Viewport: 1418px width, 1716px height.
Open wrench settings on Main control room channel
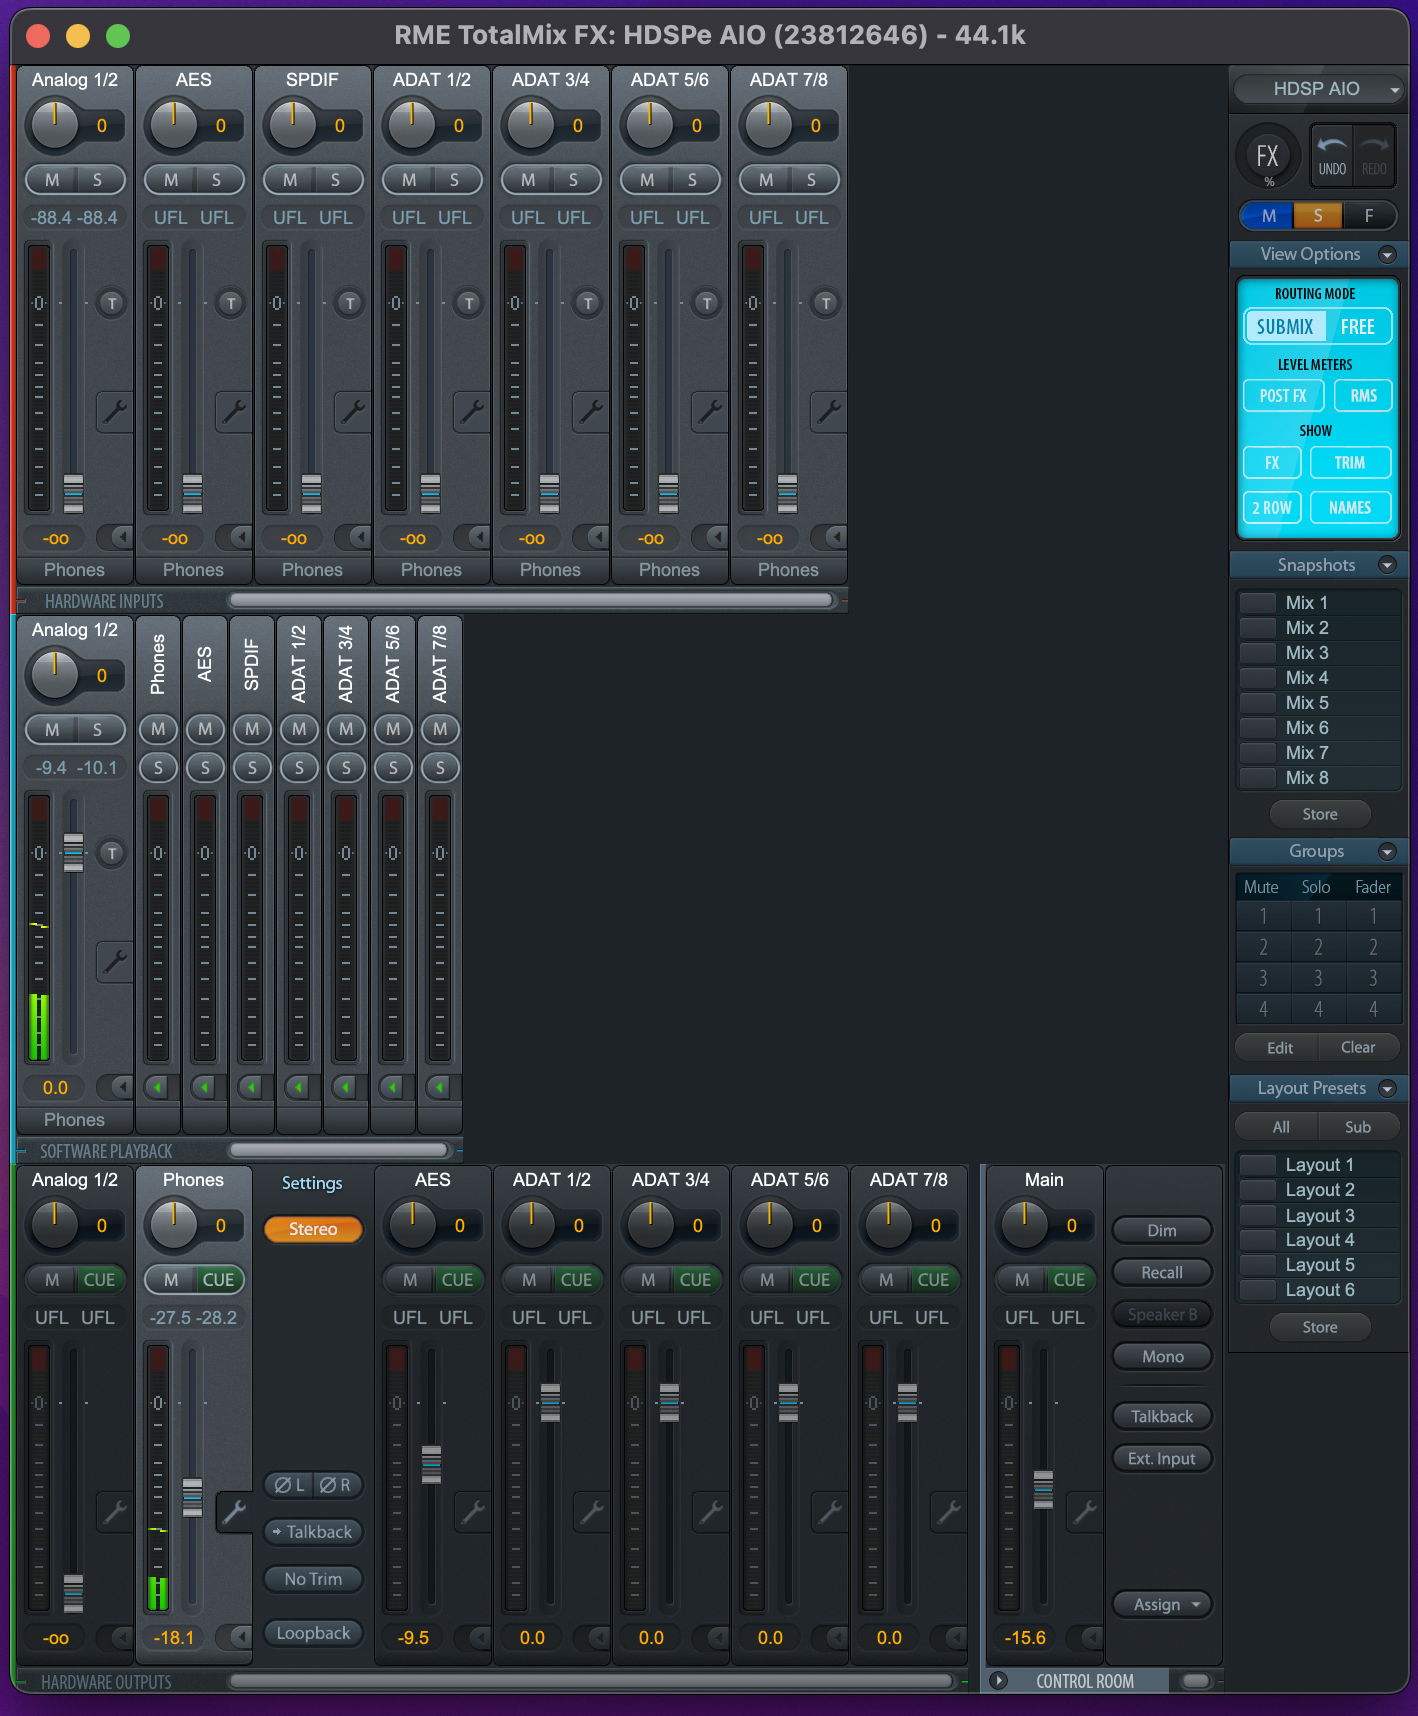point(1085,1511)
